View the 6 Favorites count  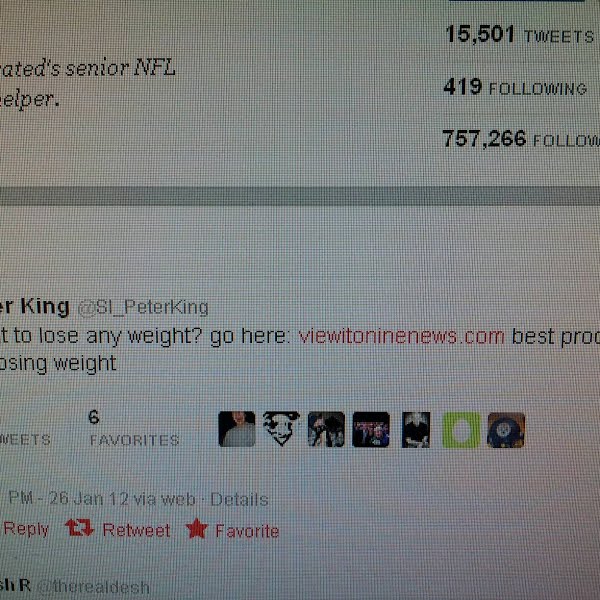pyautogui.click(x=134, y=428)
